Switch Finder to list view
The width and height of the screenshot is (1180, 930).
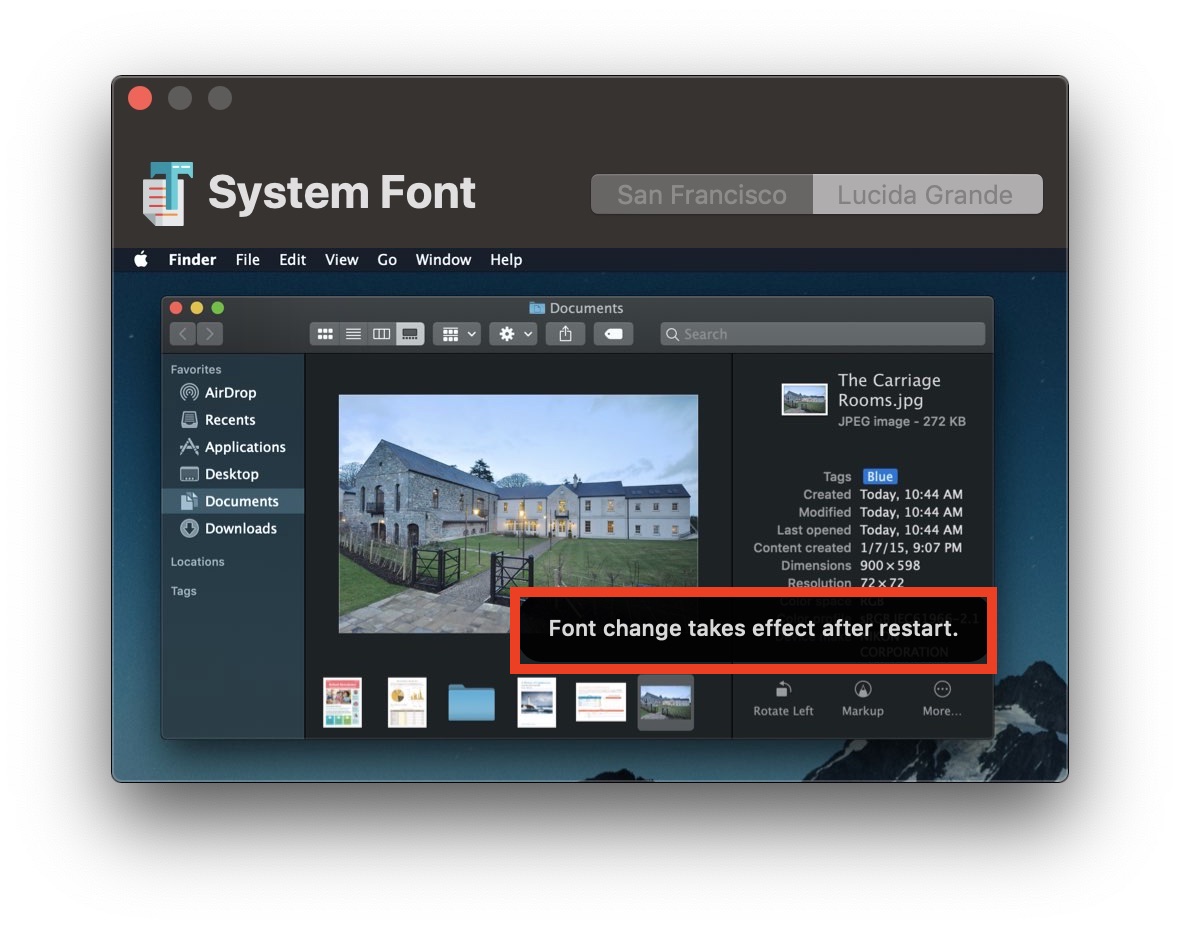pos(353,334)
